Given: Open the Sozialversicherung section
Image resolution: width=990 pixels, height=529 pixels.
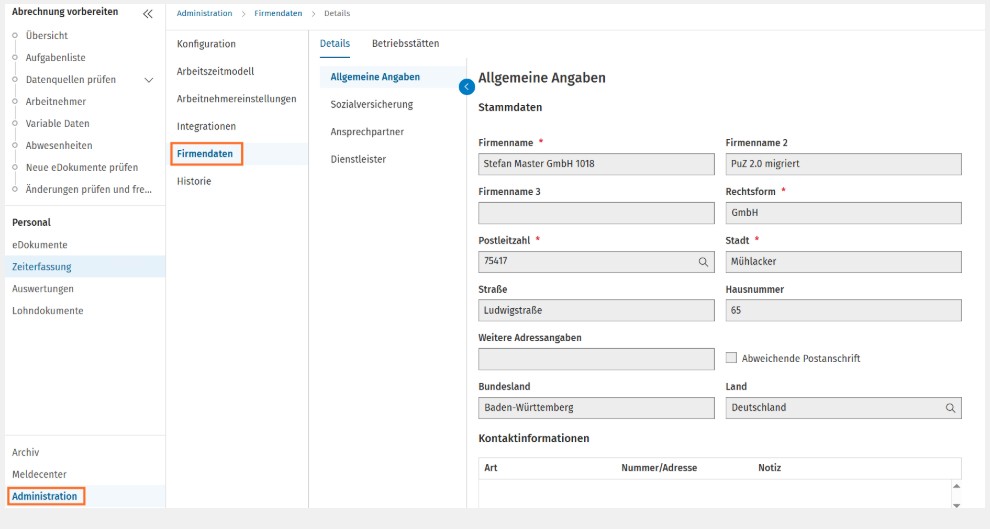Looking at the screenshot, I should [372, 104].
